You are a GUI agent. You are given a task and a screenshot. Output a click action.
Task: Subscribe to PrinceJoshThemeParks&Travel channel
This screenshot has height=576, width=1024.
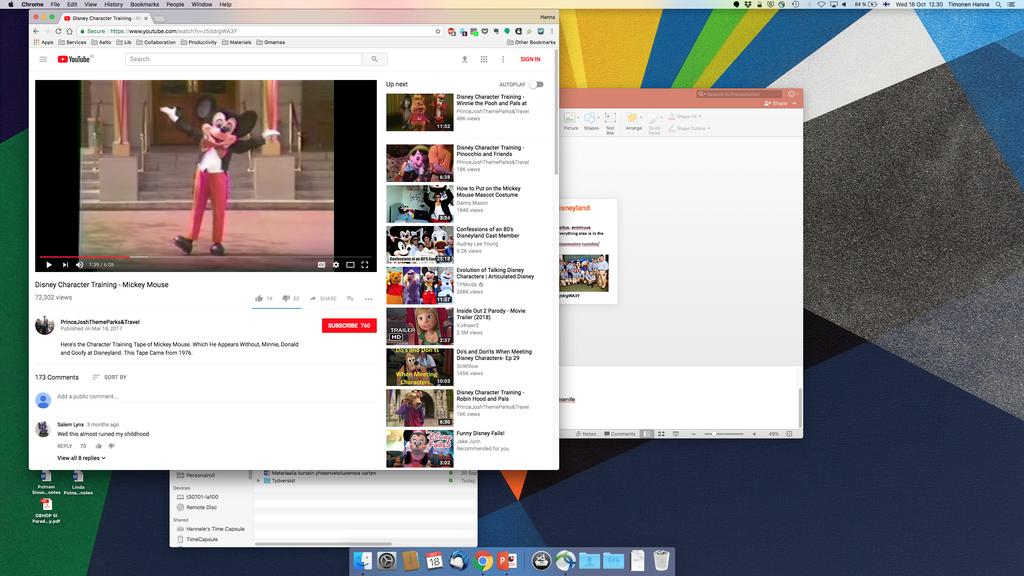click(x=349, y=325)
